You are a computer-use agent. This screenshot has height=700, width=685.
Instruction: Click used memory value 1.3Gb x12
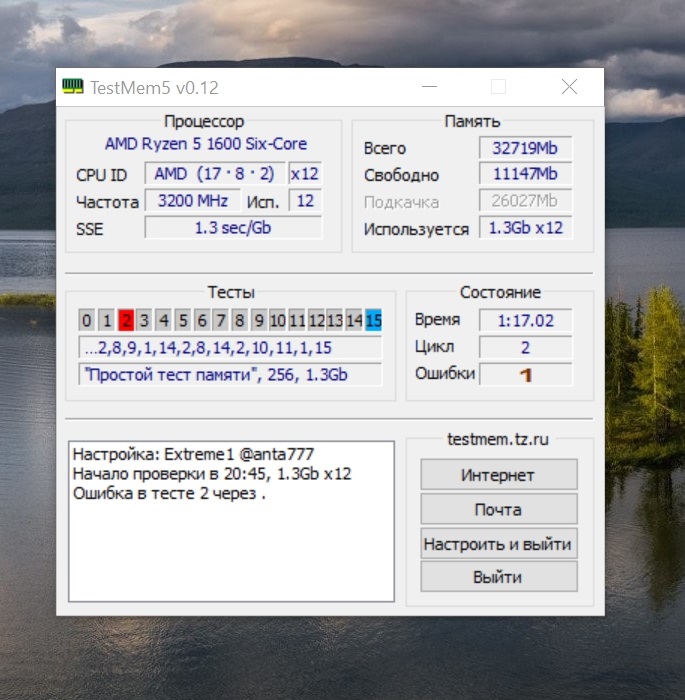(x=525, y=228)
